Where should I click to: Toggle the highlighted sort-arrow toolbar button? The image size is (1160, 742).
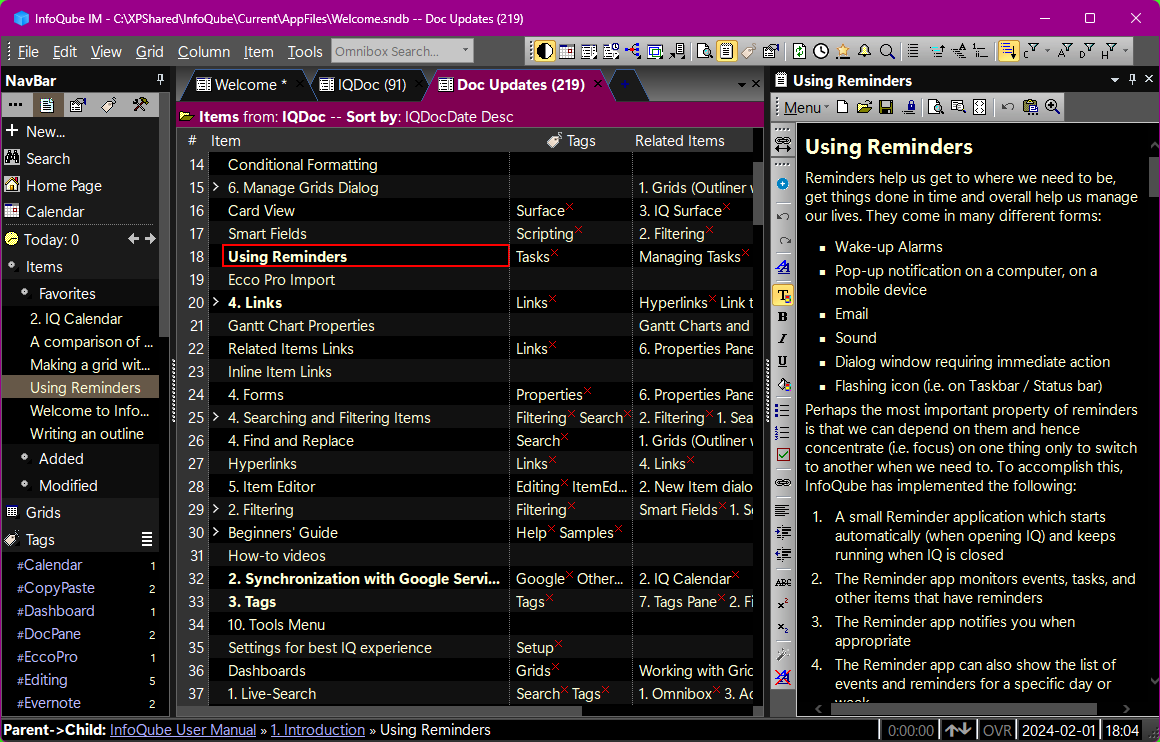click(1008, 51)
